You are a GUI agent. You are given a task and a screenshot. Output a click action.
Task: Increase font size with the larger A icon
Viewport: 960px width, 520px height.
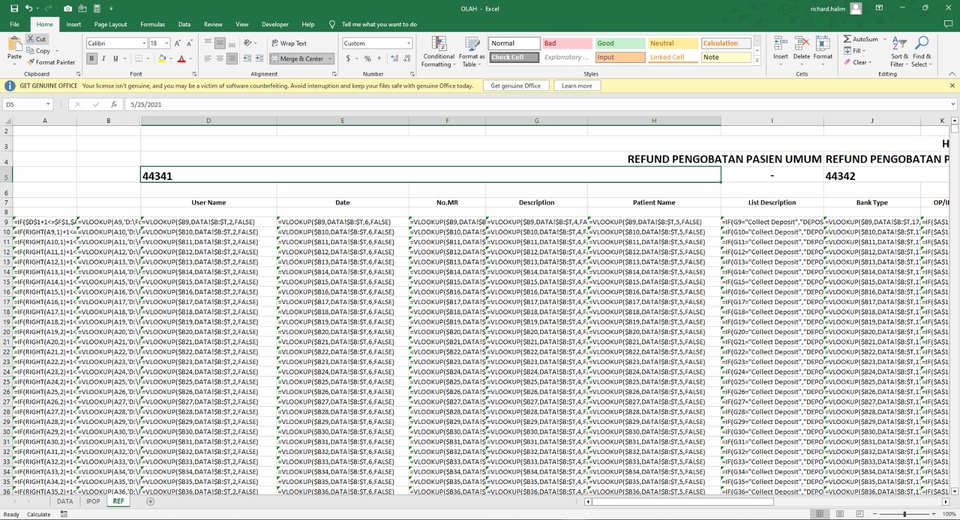[178, 43]
